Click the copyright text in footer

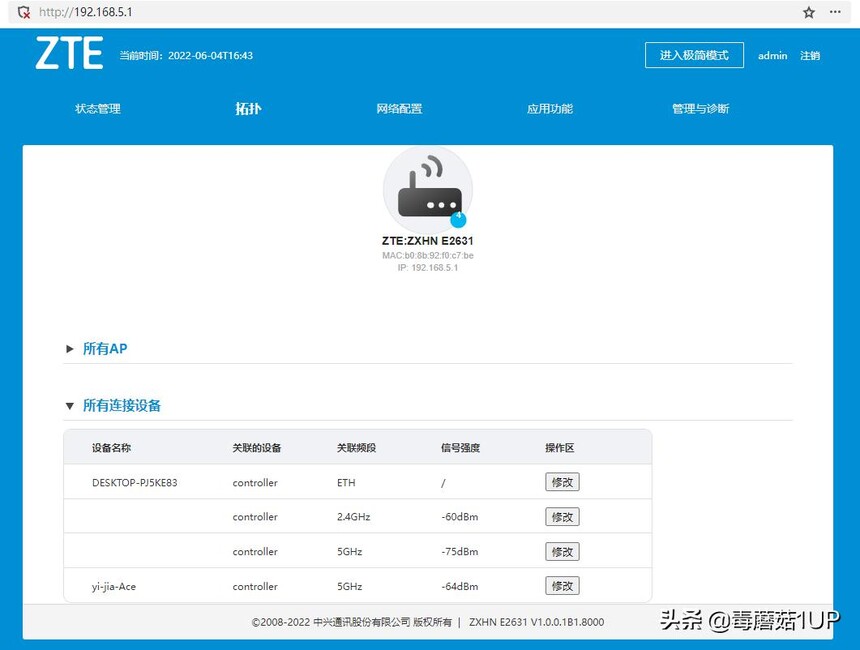point(352,622)
